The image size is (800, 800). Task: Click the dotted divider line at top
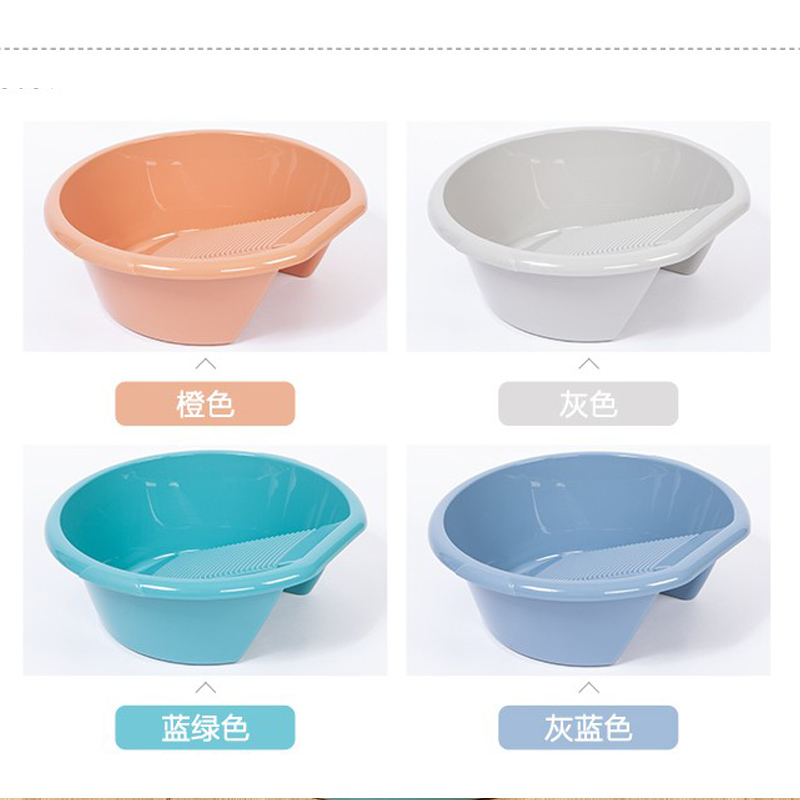pyautogui.click(x=400, y=49)
